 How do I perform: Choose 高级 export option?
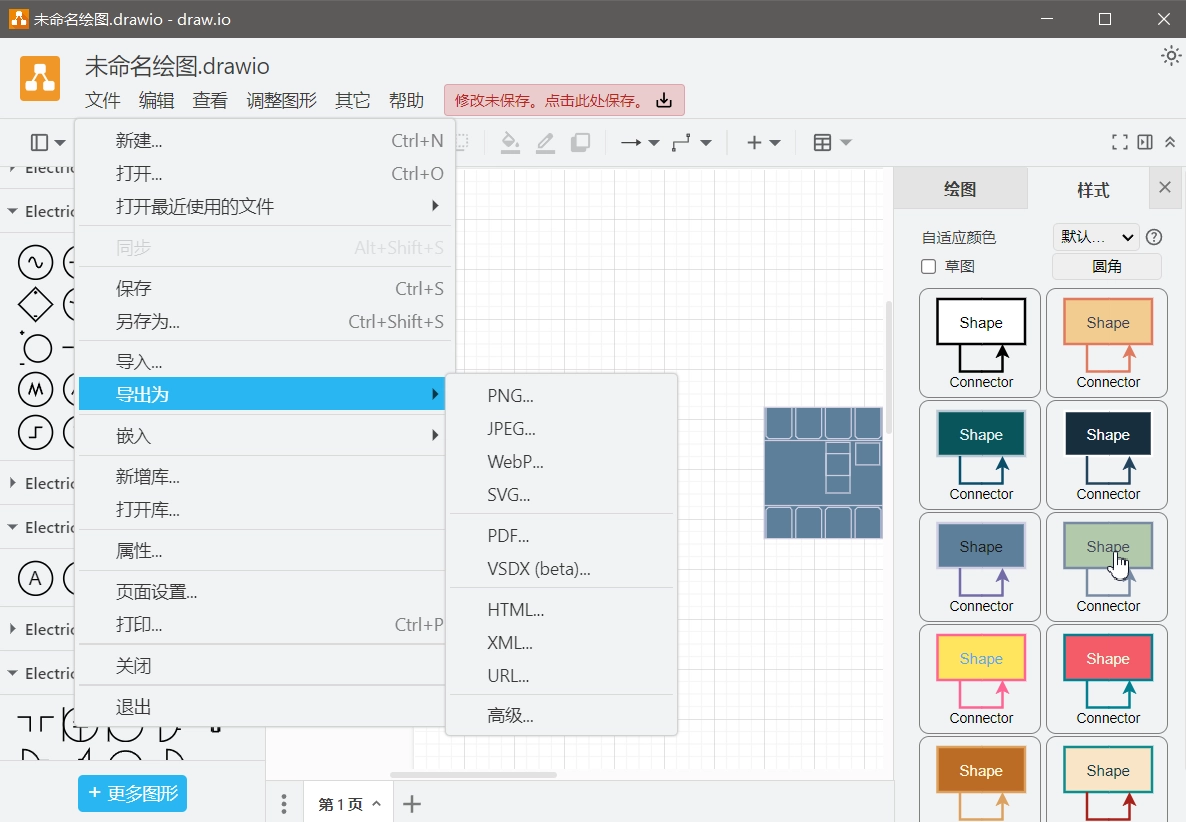click(561, 715)
